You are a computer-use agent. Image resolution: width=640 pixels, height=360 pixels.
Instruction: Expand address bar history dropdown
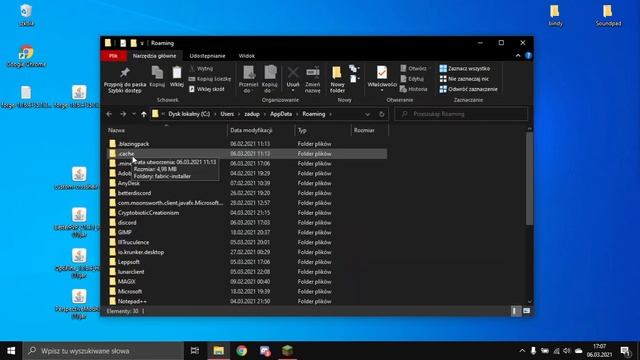pyautogui.click(x=367, y=114)
